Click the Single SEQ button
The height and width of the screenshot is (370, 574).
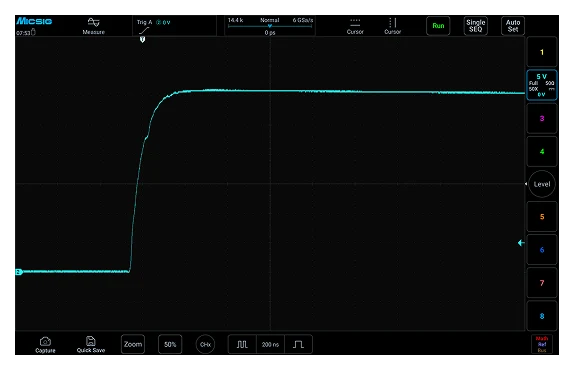click(476, 26)
